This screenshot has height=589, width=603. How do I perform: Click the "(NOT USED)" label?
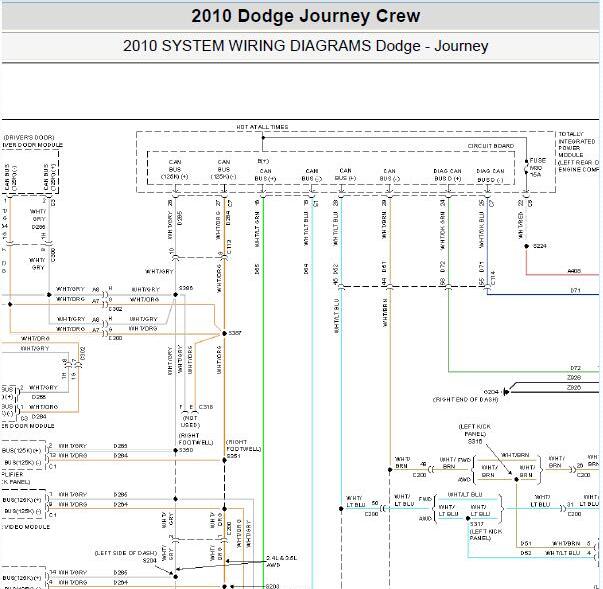(190, 421)
